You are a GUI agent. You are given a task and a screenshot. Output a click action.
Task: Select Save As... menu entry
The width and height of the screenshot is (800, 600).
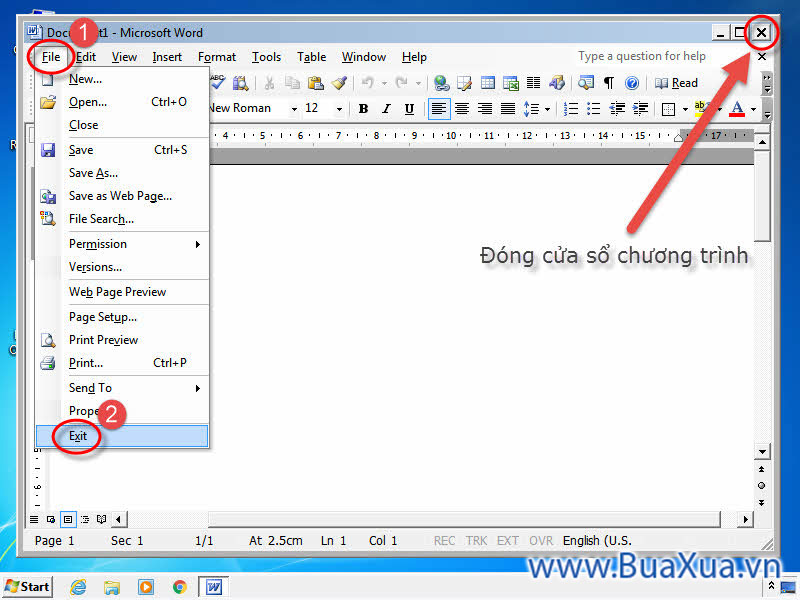[x=122, y=173]
